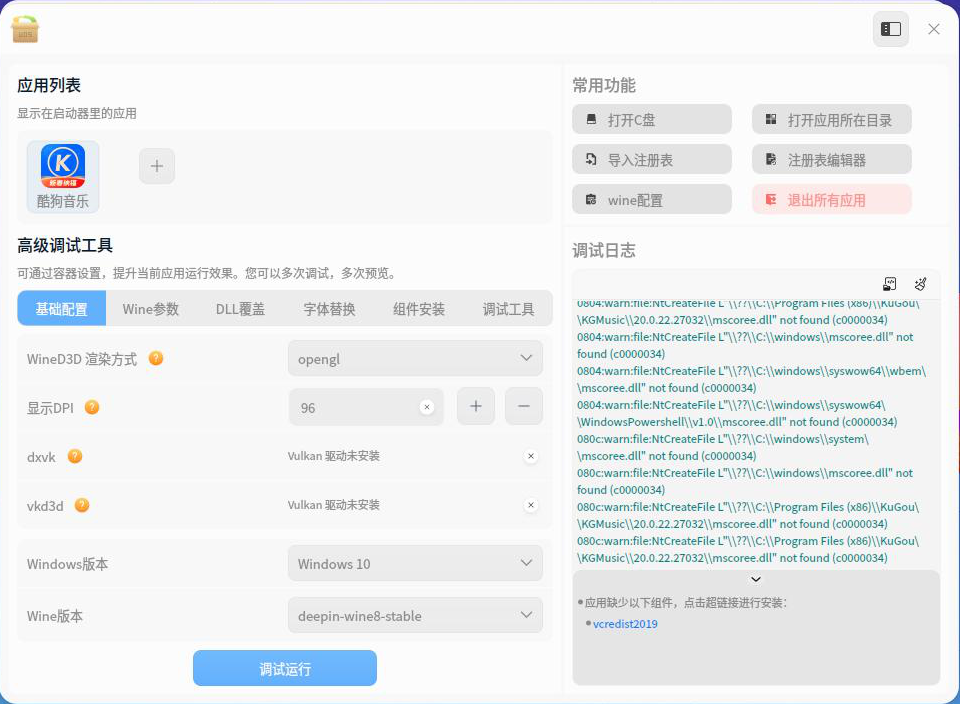Click the Windows版本 label

click(x=67, y=564)
